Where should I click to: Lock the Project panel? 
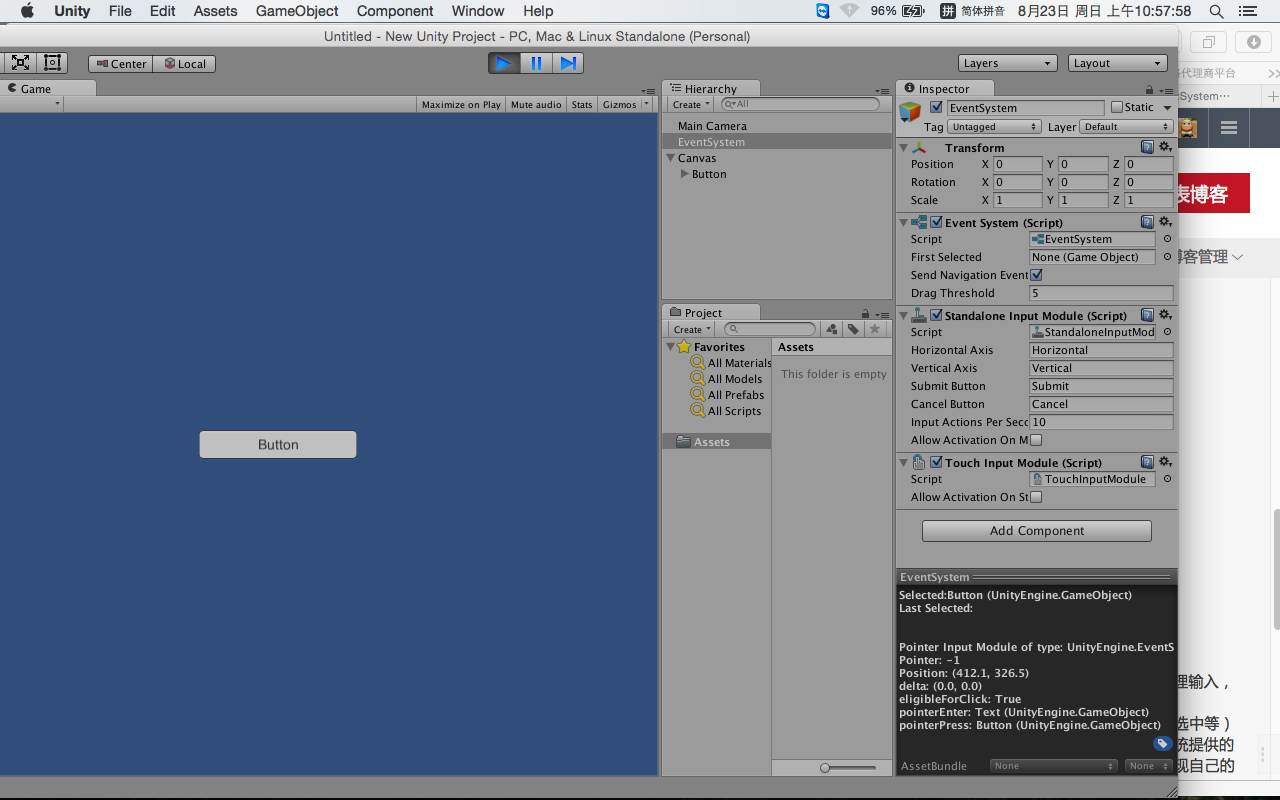[865, 313]
